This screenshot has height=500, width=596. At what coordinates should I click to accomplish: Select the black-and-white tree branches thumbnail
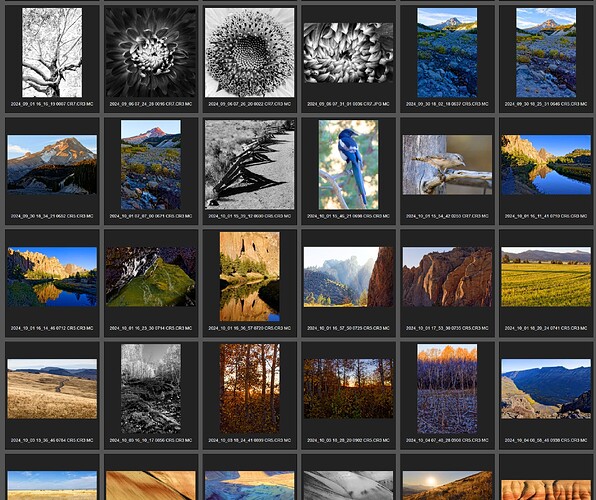point(52,52)
